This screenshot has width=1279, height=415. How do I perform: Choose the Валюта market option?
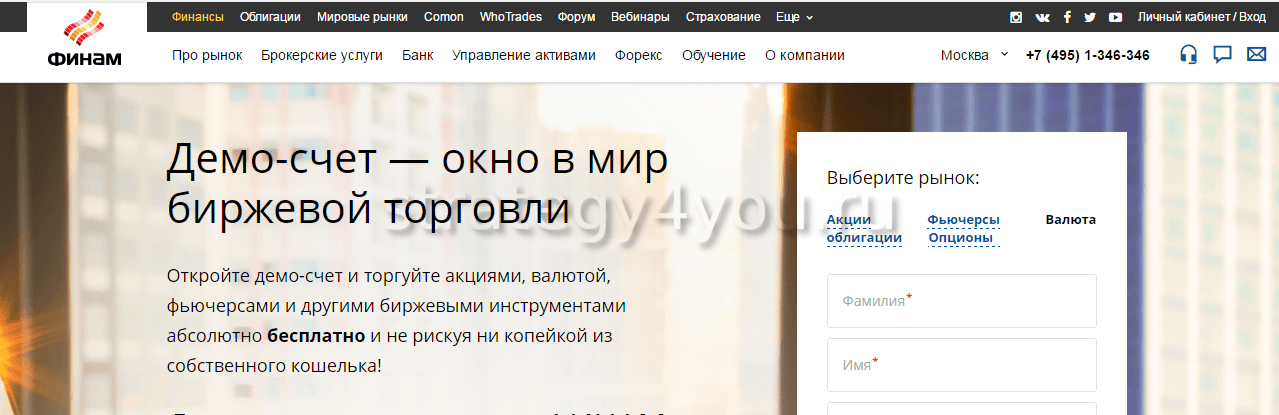pyautogui.click(x=1070, y=220)
